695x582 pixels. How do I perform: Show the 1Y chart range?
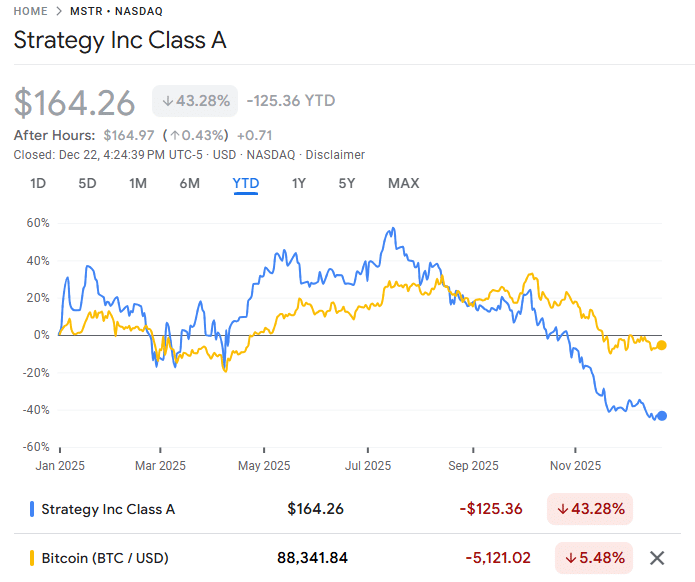[299, 183]
